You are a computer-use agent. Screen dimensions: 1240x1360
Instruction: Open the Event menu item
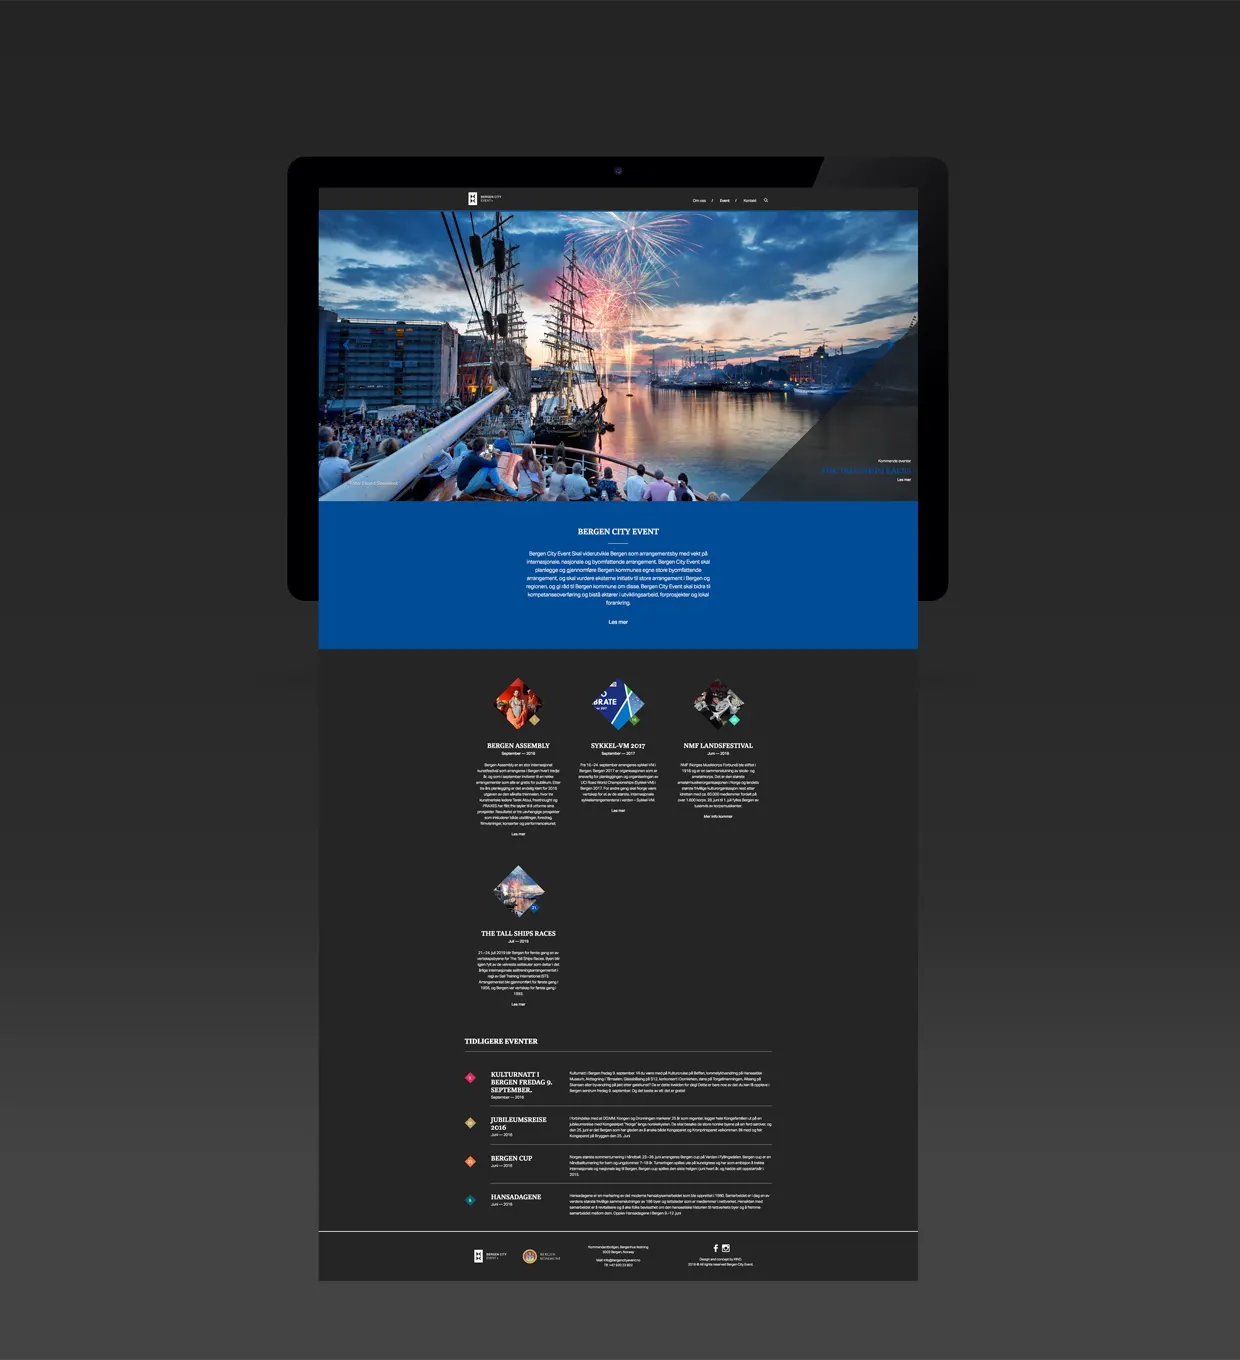click(x=725, y=200)
